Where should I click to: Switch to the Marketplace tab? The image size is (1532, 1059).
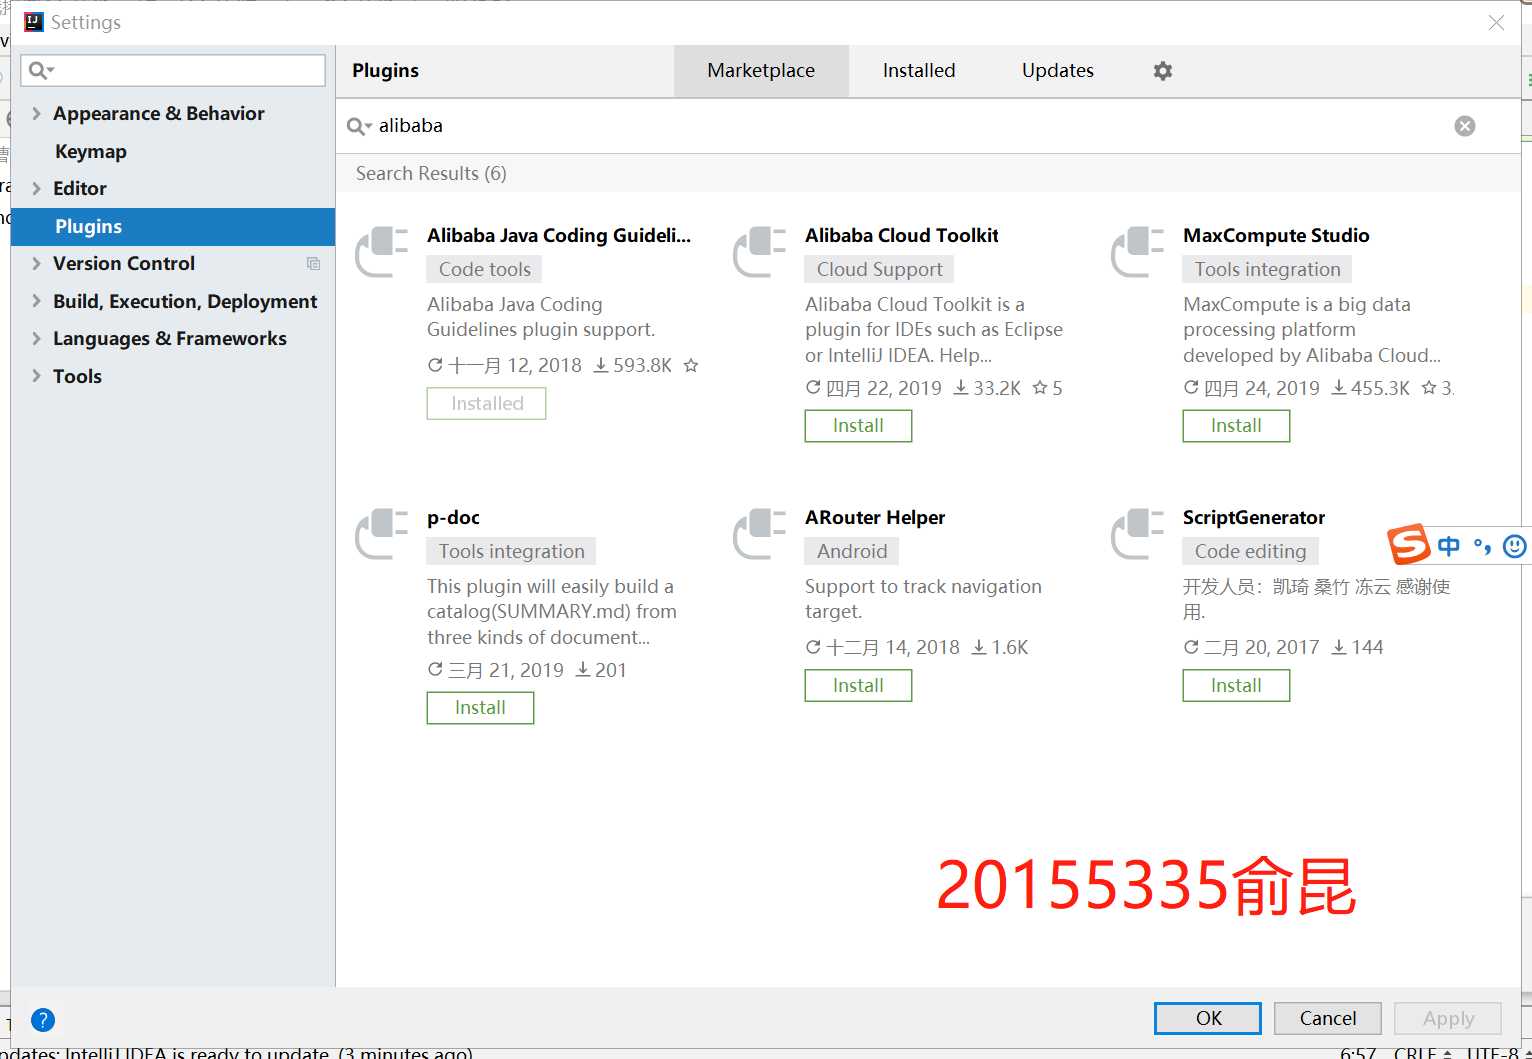(x=761, y=71)
